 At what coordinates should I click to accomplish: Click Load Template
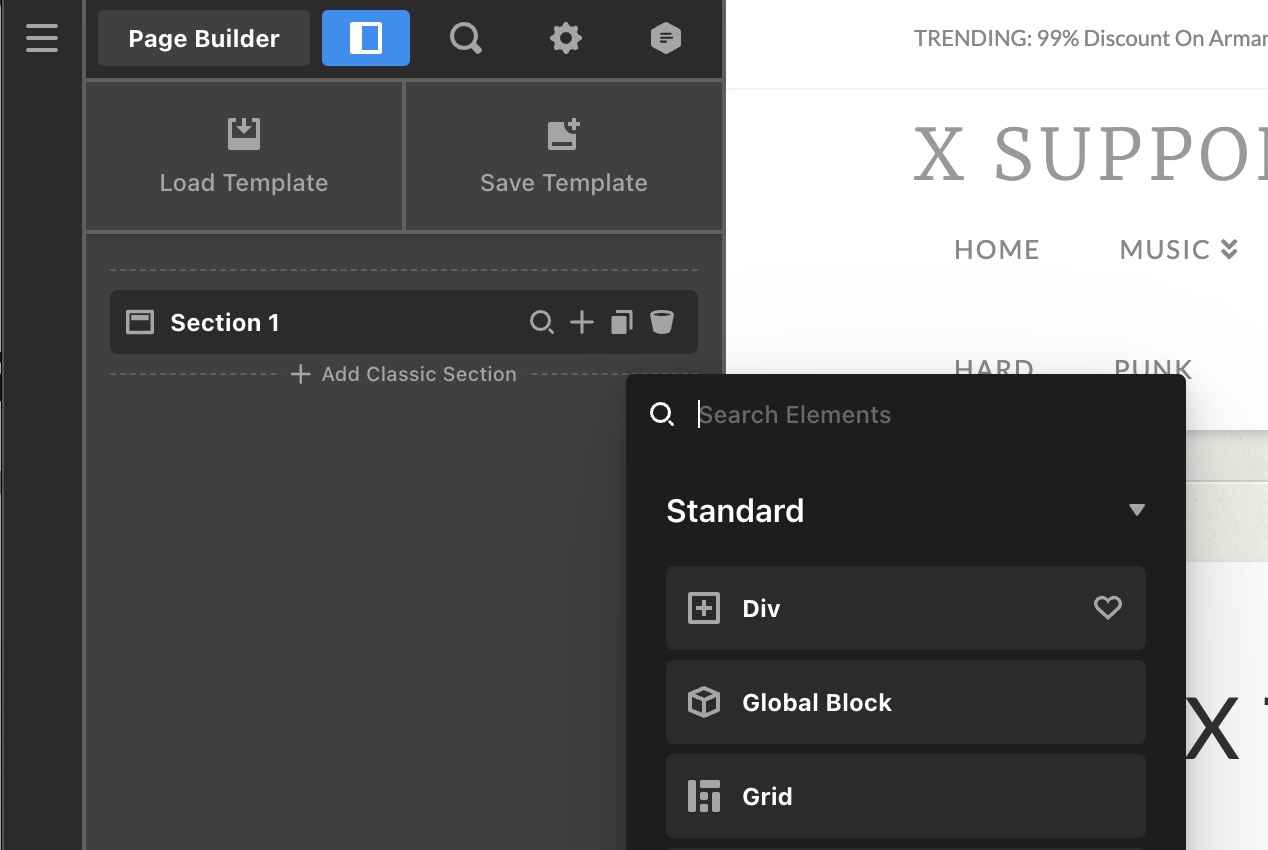[x=244, y=156]
